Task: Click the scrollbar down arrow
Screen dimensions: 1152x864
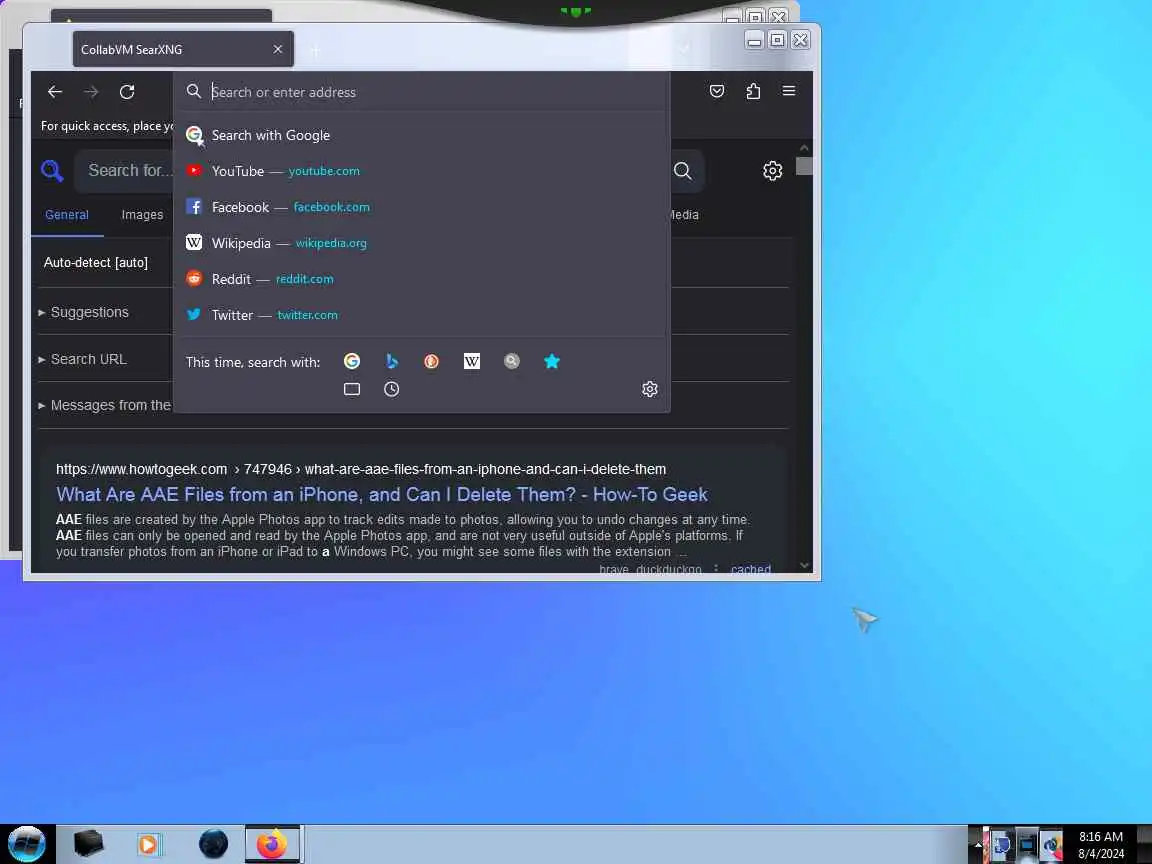Action: tap(804, 565)
